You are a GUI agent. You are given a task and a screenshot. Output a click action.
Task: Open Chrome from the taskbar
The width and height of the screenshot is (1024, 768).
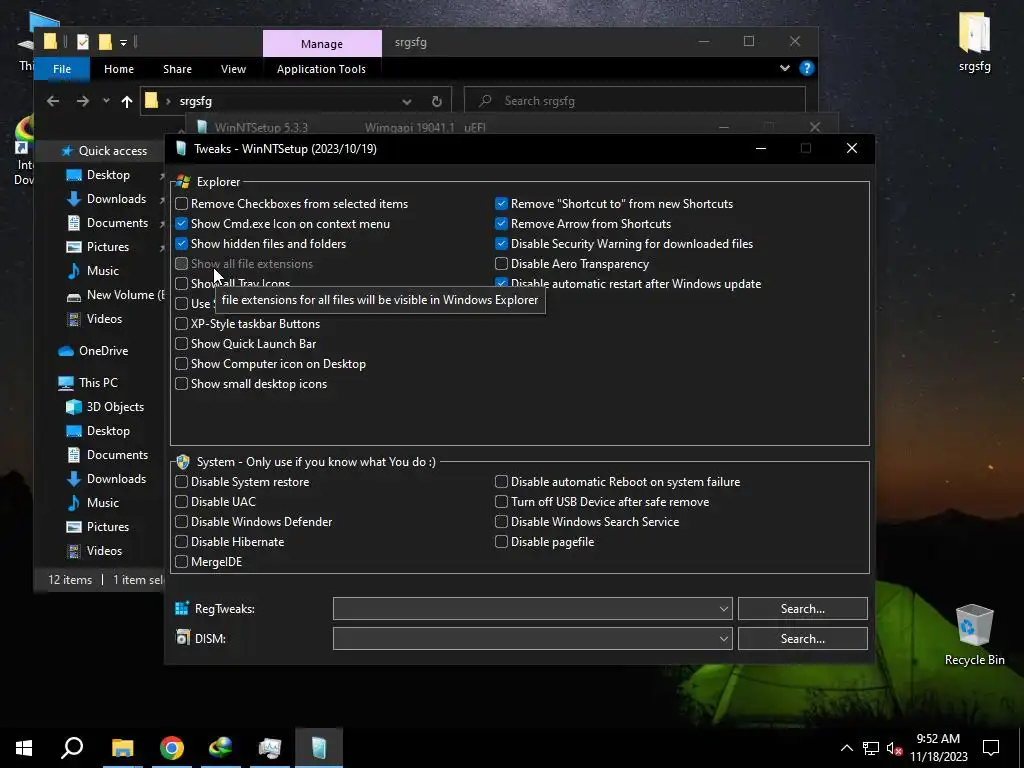(172, 748)
